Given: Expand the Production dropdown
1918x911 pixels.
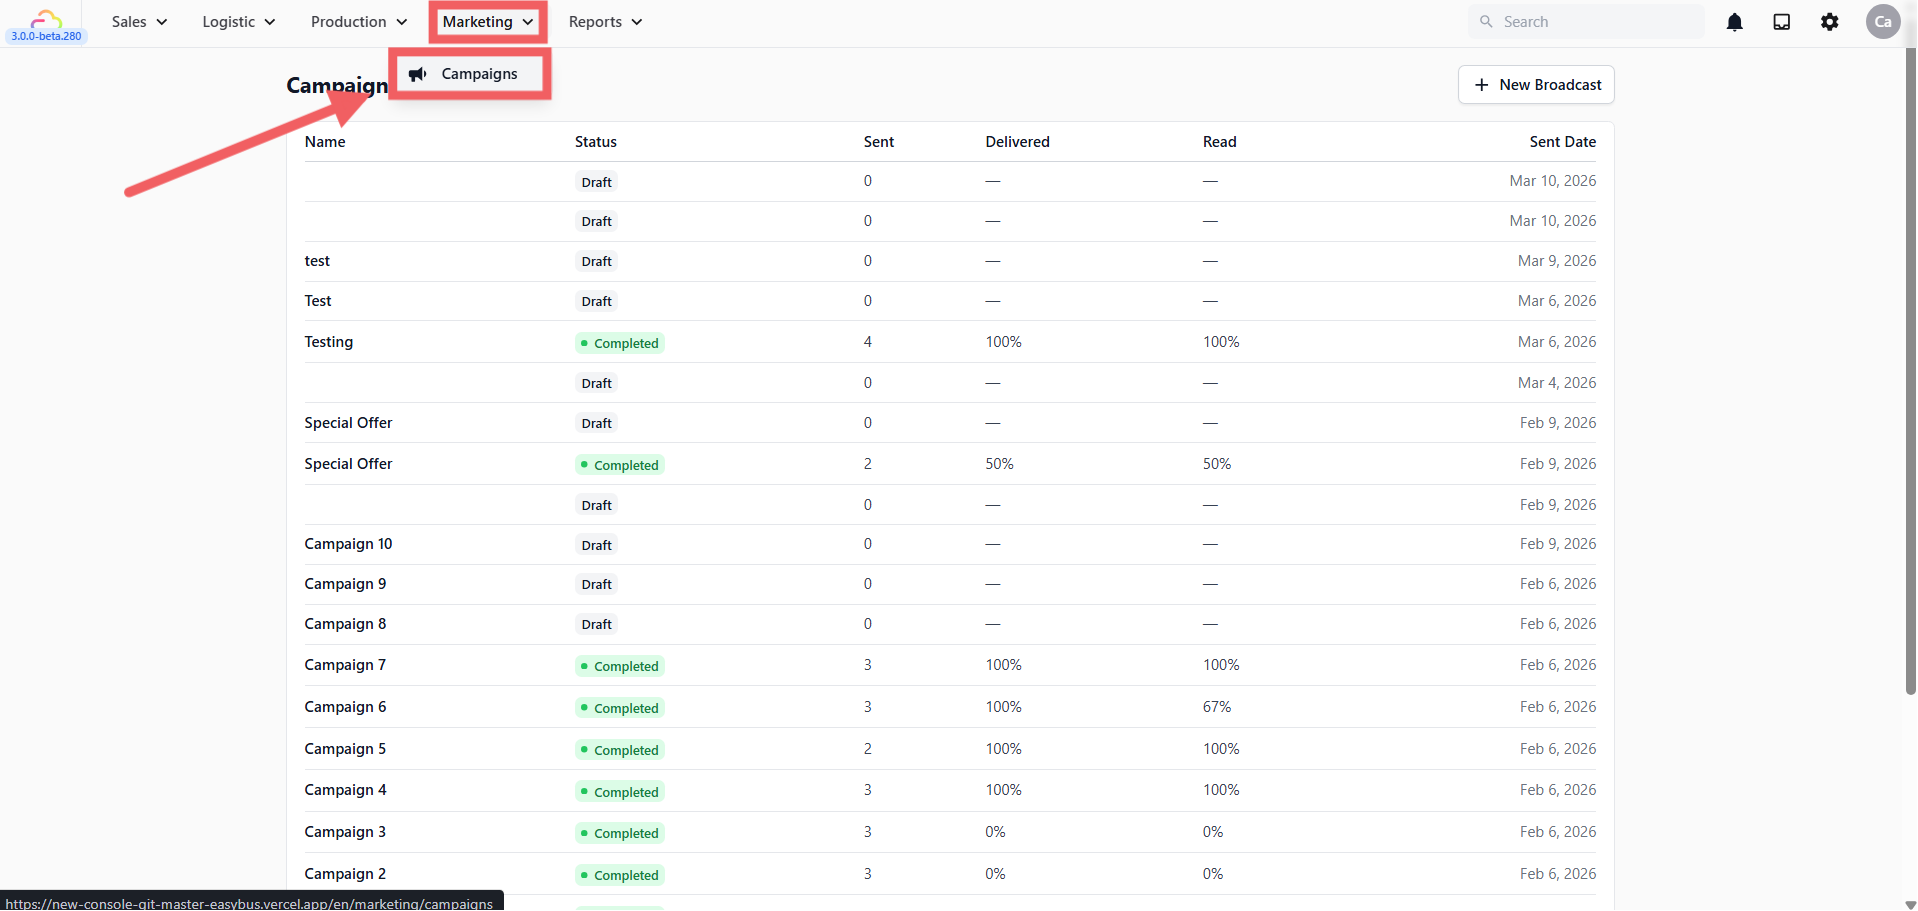Looking at the screenshot, I should (359, 22).
